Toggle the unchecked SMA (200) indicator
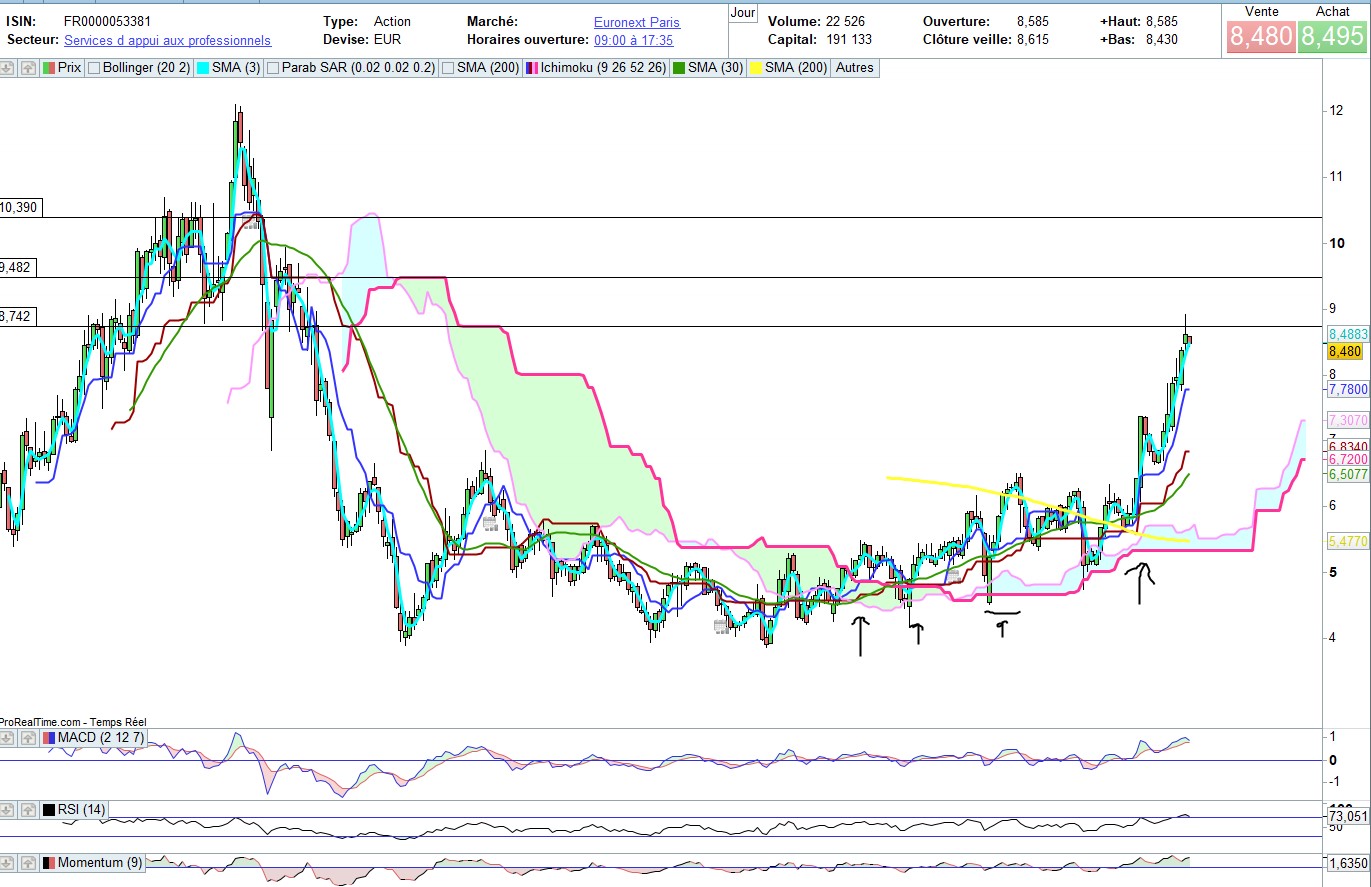1371x887 pixels. (x=449, y=68)
